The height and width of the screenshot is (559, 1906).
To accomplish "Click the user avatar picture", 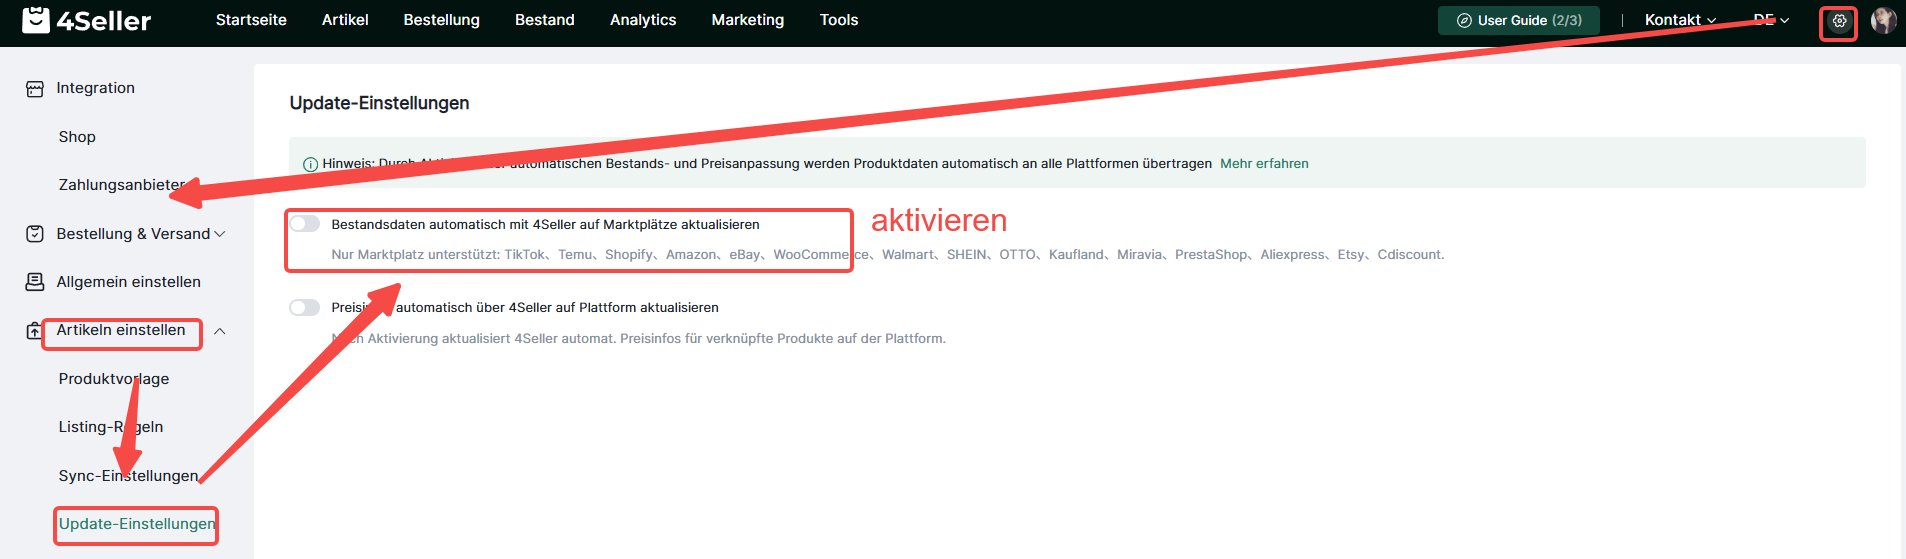I will tap(1884, 20).
